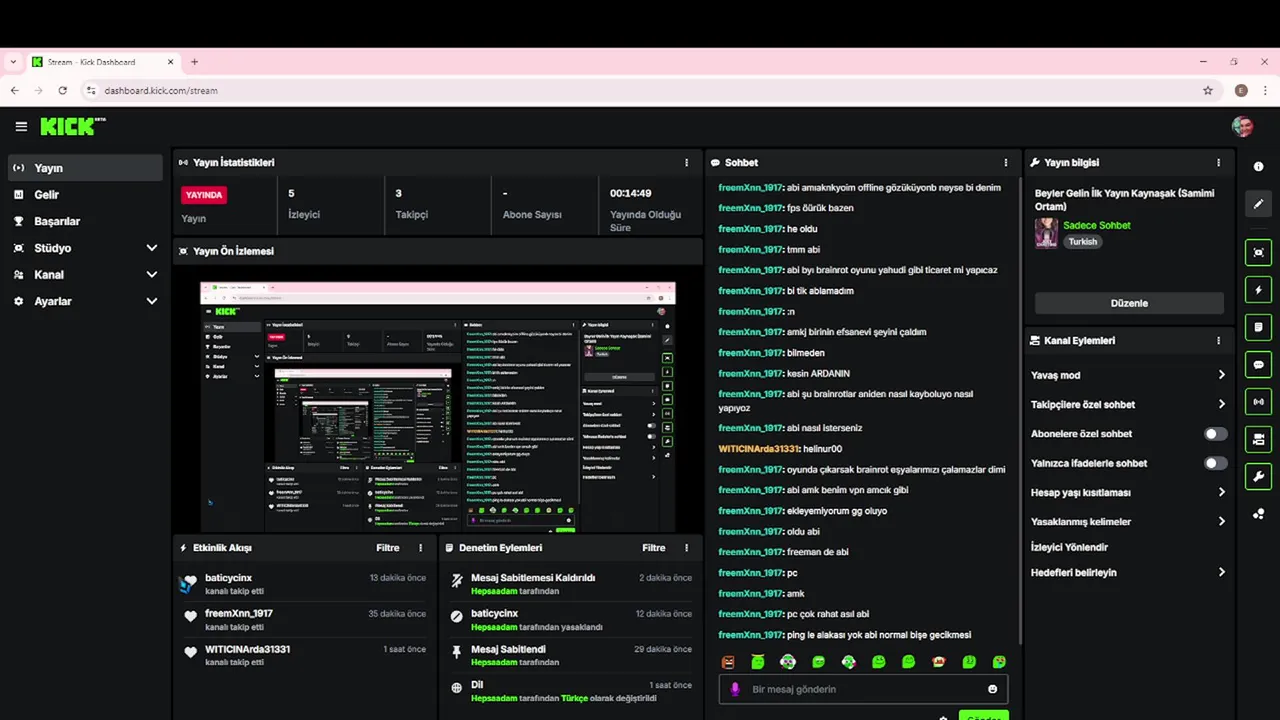Click the camera panel icon in right sidebar

point(1258,439)
